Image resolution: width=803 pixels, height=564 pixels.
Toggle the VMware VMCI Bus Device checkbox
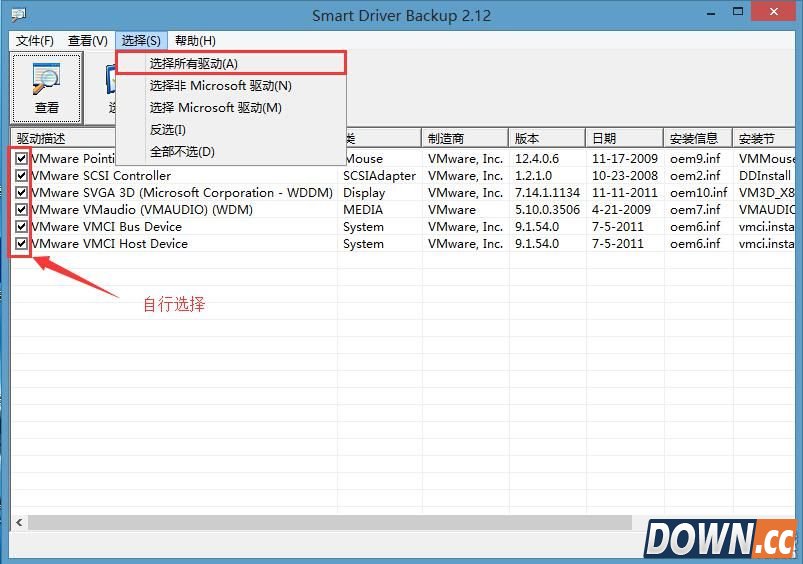point(21,227)
